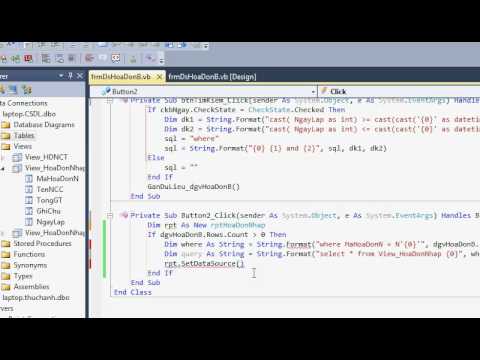Click the folder icon beside Tables

[5, 136]
